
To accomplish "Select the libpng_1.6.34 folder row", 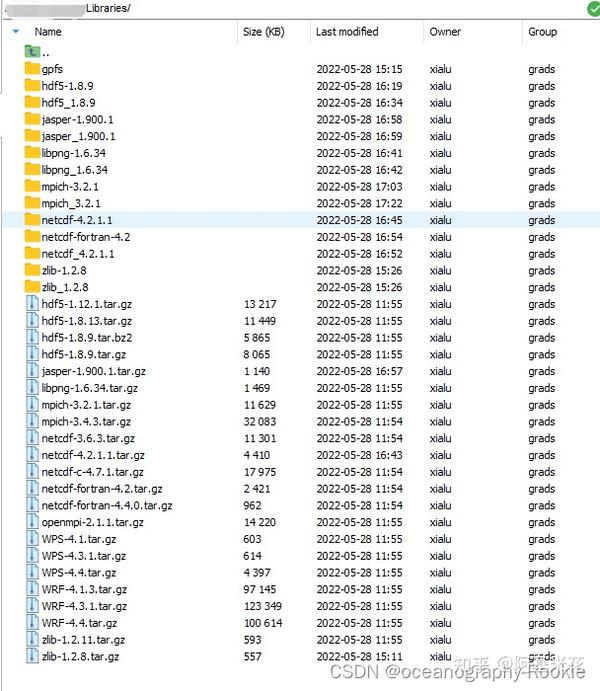I will click(x=301, y=170).
